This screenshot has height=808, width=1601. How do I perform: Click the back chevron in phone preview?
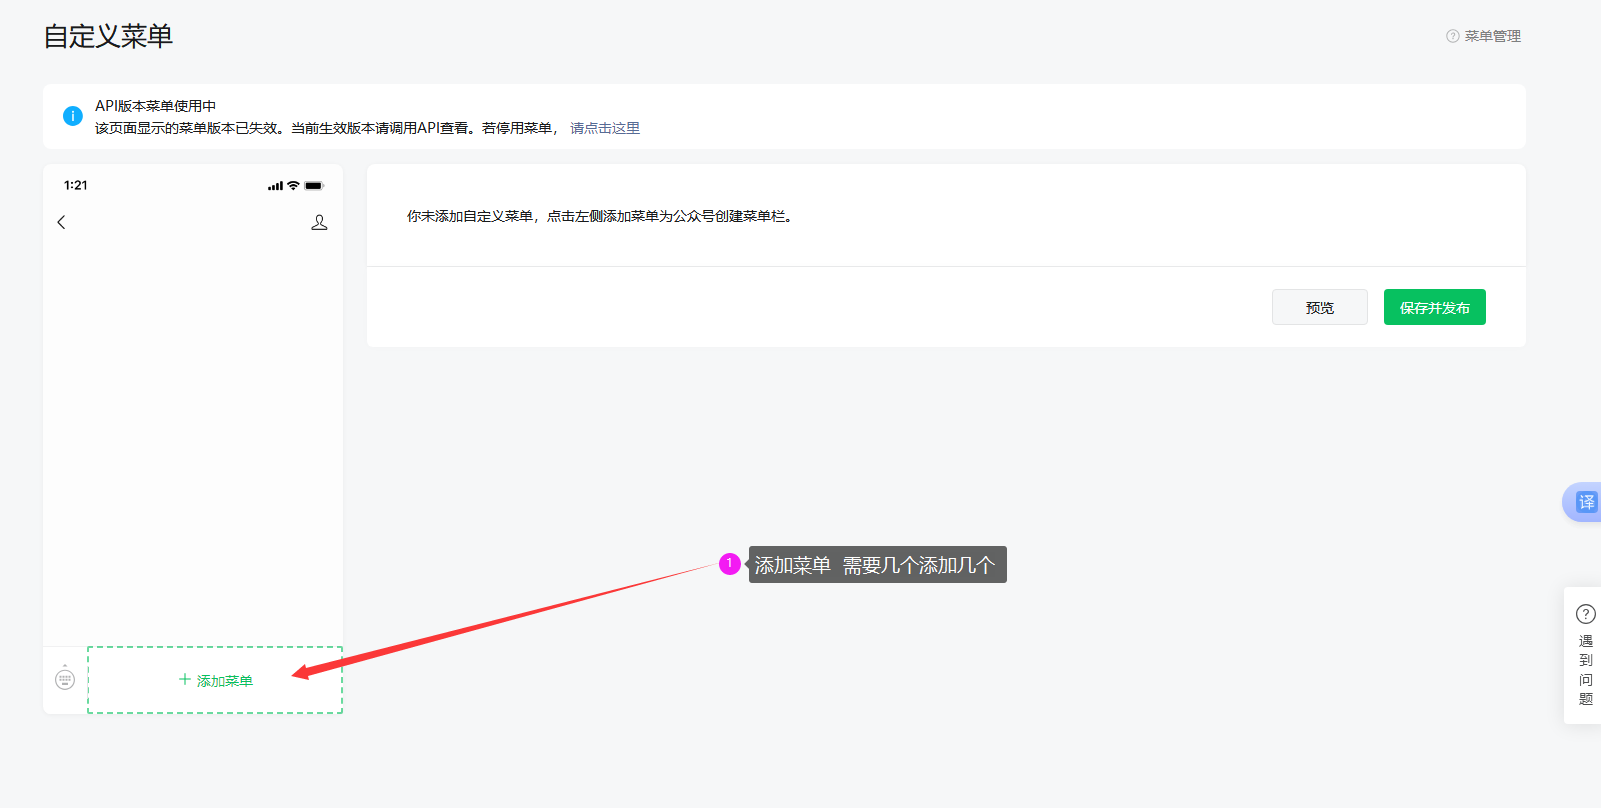[61, 222]
